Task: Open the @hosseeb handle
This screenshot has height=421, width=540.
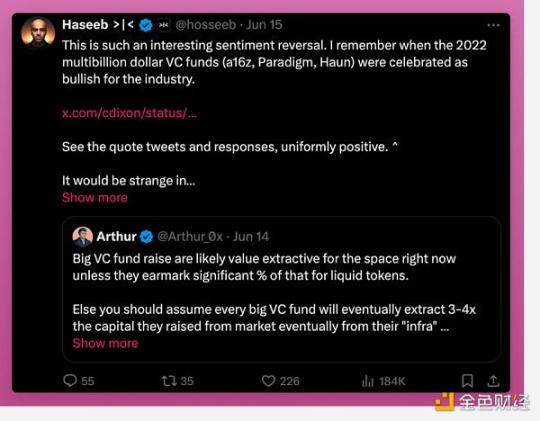Action: coord(206,25)
